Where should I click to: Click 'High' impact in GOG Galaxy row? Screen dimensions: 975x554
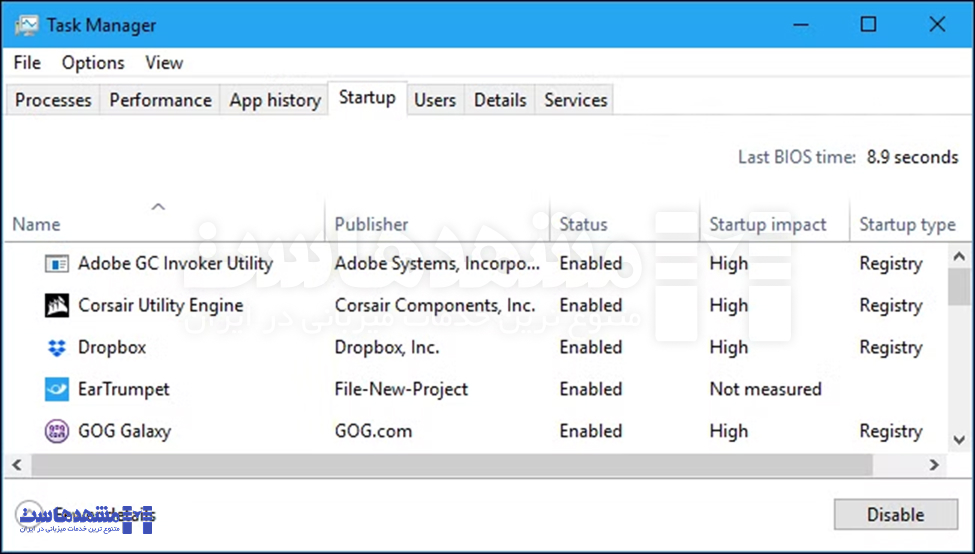pyautogui.click(x=729, y=431)
